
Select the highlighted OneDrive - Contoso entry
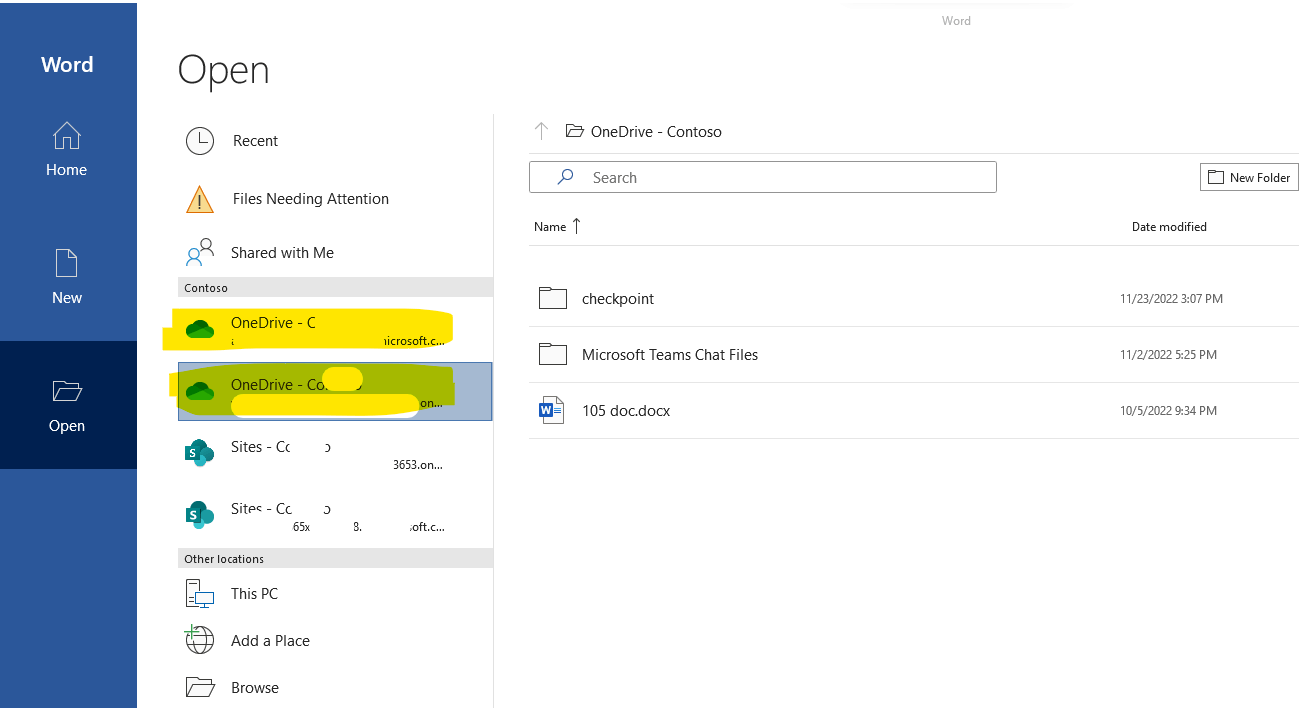pyautogui.click(x=335, y=391)
